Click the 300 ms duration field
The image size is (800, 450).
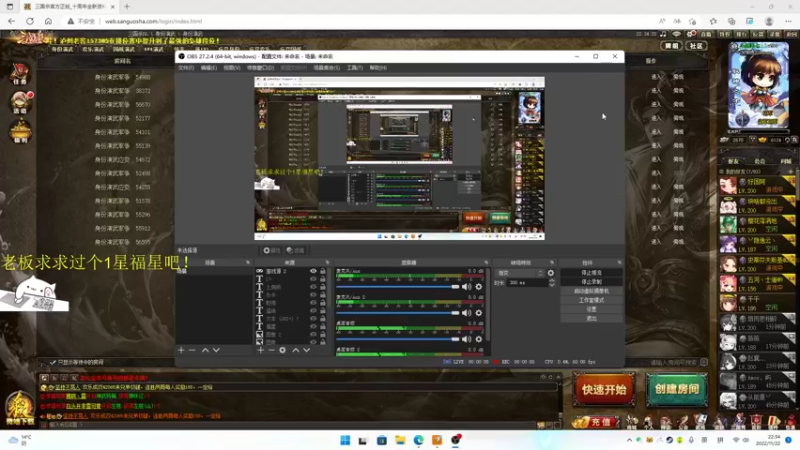click(527, 282)
